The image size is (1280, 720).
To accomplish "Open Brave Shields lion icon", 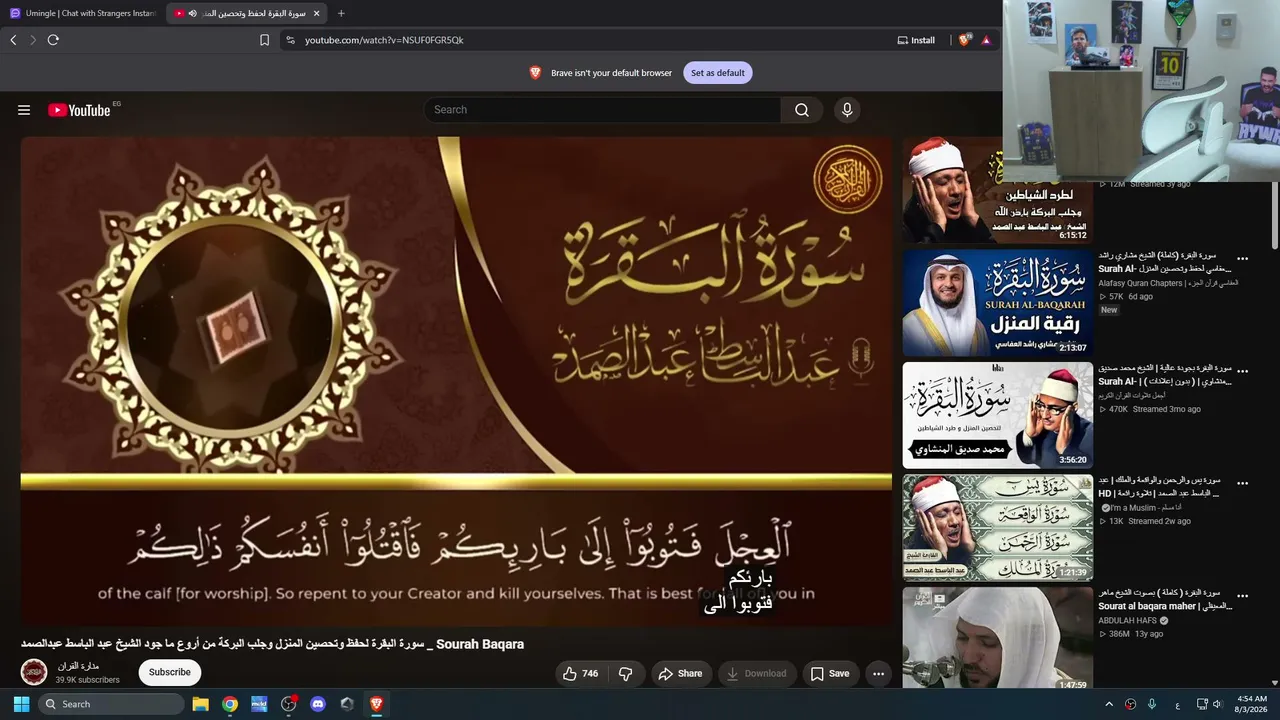I will pos(964,40).
